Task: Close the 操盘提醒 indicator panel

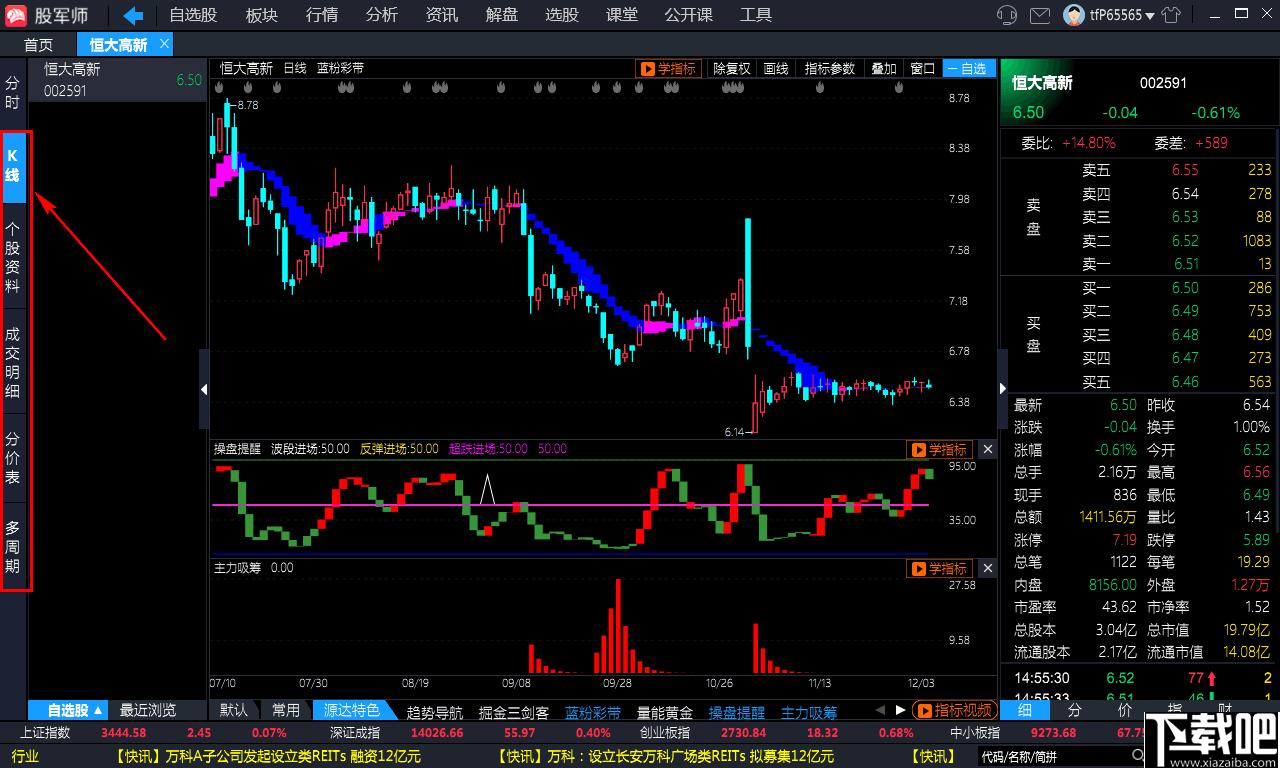Action: point(987,450)
